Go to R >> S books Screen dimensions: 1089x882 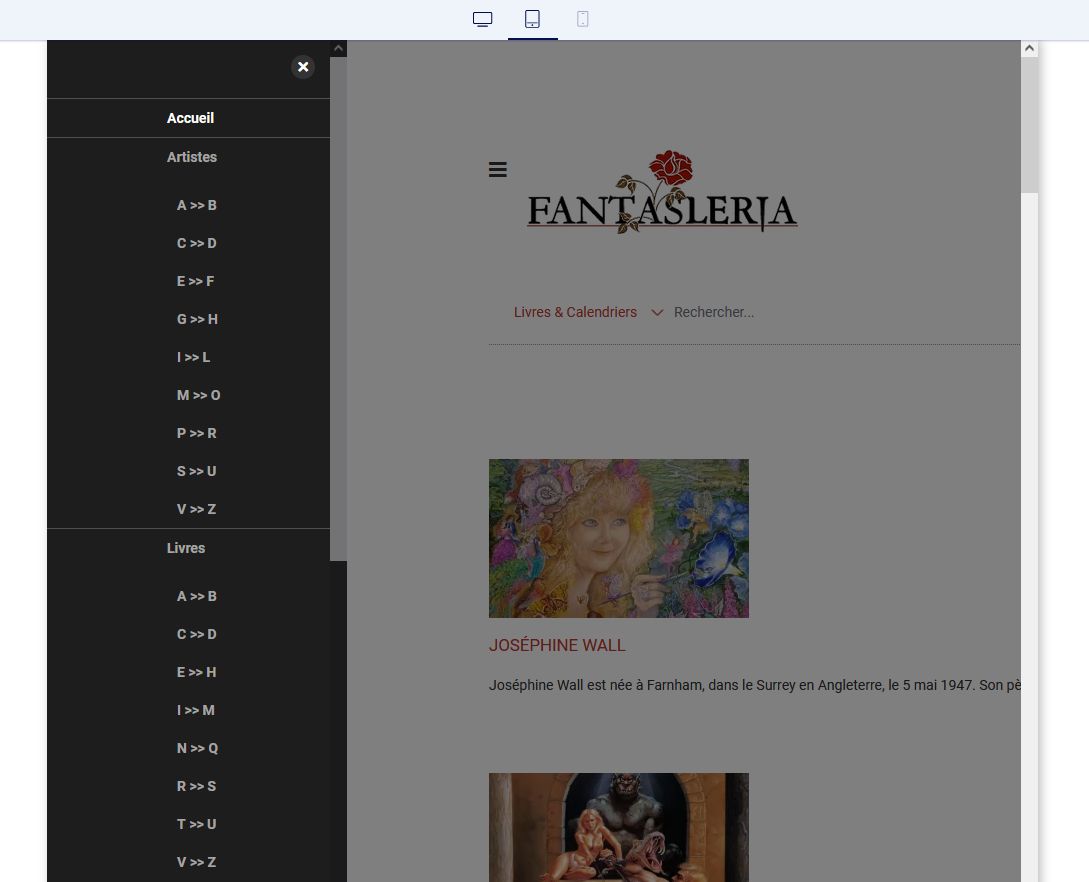pyautogui.click(x=197, y=786)
